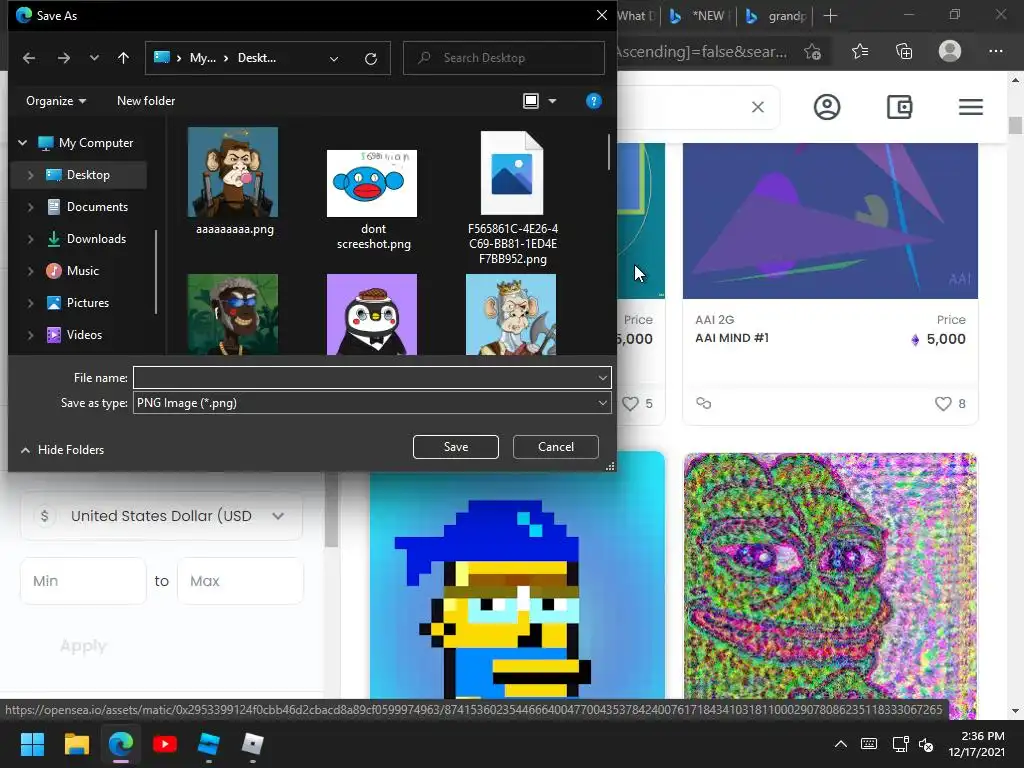1024x768 pixels.
Task: Expand the Desktop tree node
Action: coord(30,175)
